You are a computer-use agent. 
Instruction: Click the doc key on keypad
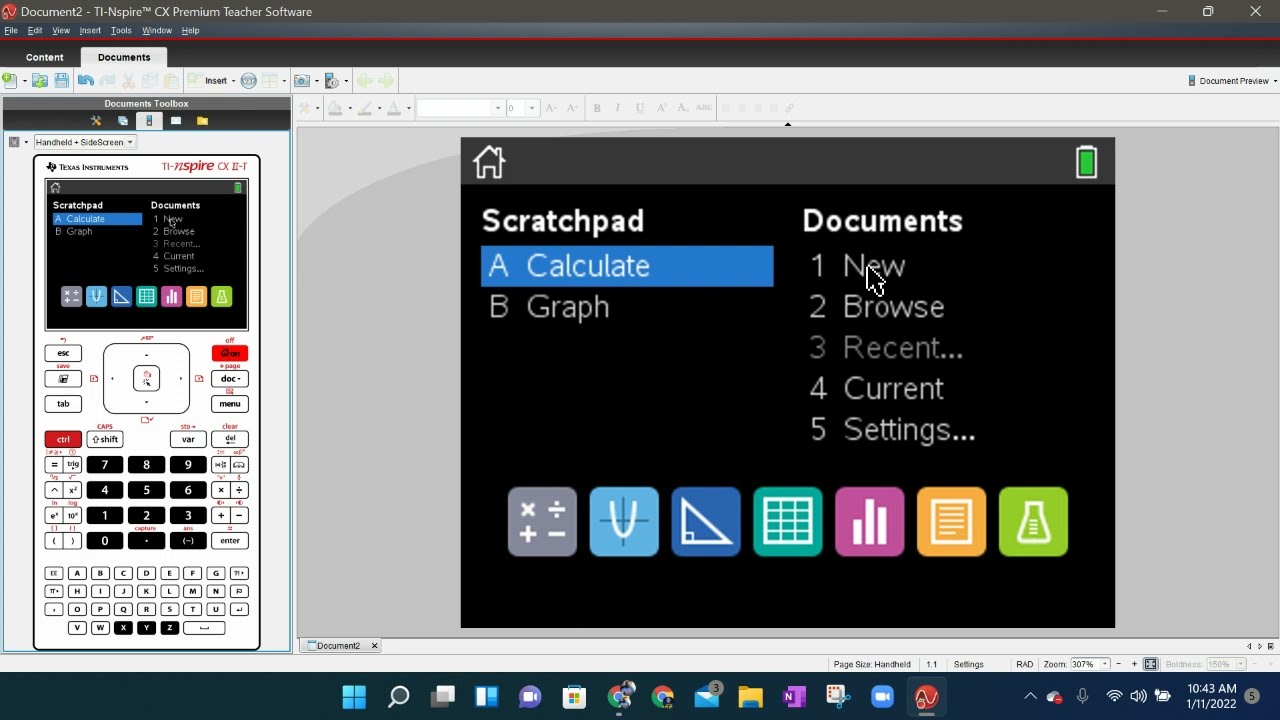pyautogui.click(x=229, y=379)
